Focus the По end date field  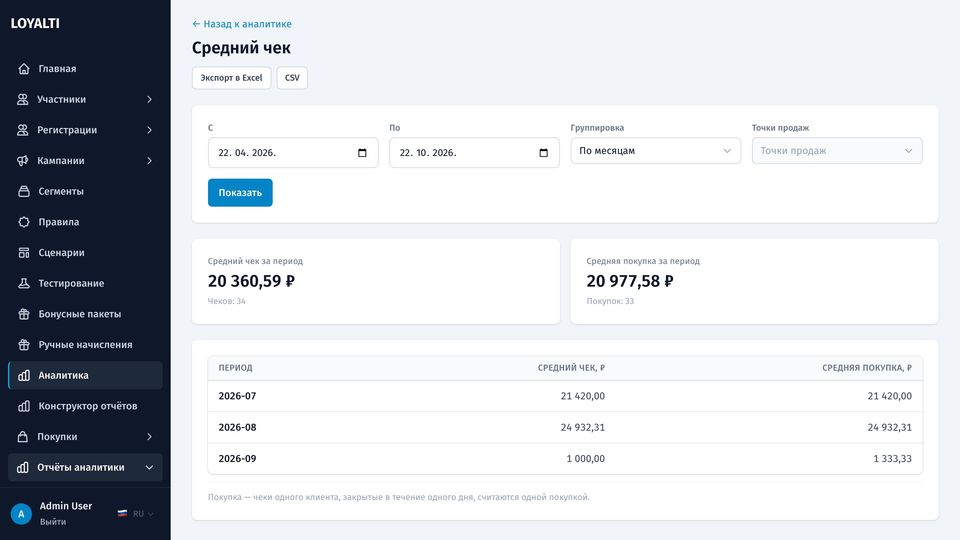pyautogui.click(x=474, y=152)
